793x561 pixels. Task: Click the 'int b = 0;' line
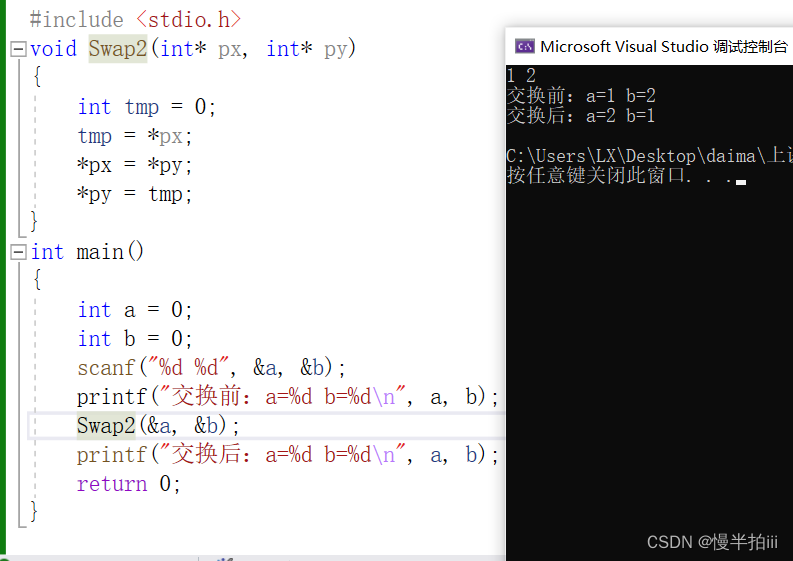[135, 338]
